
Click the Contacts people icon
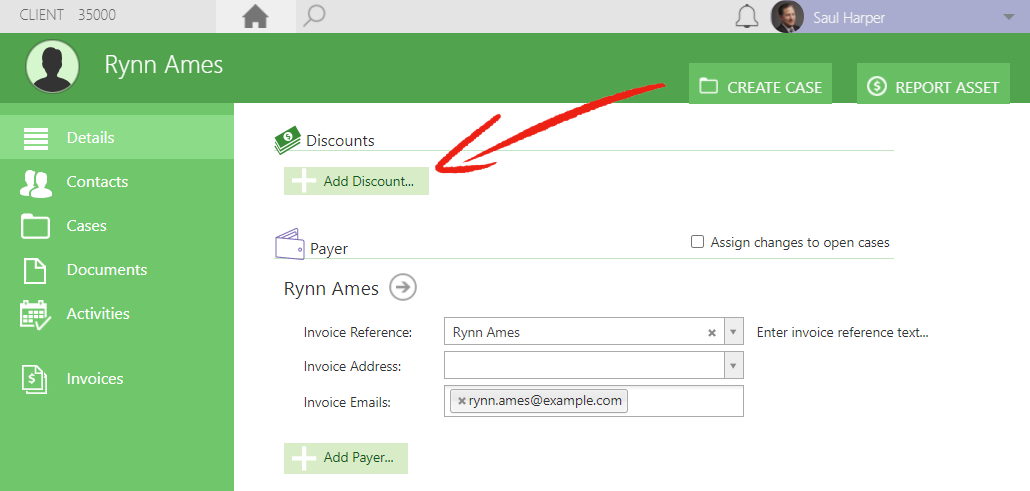[x=35, y=184]
